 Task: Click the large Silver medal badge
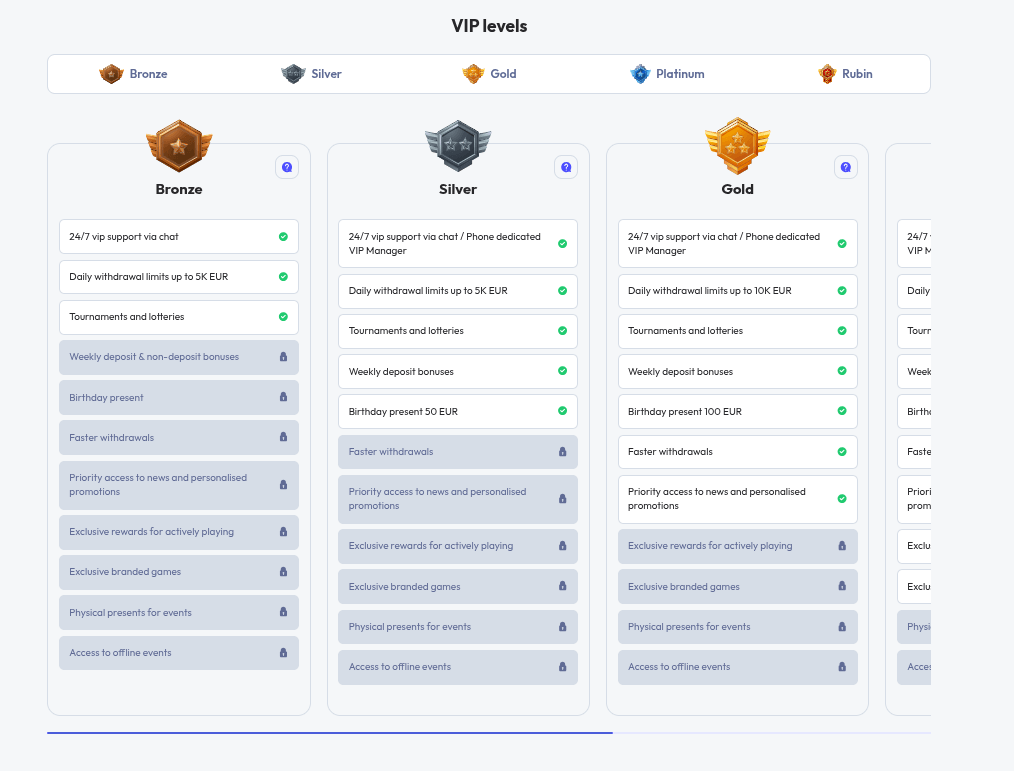tap(458, 146)
